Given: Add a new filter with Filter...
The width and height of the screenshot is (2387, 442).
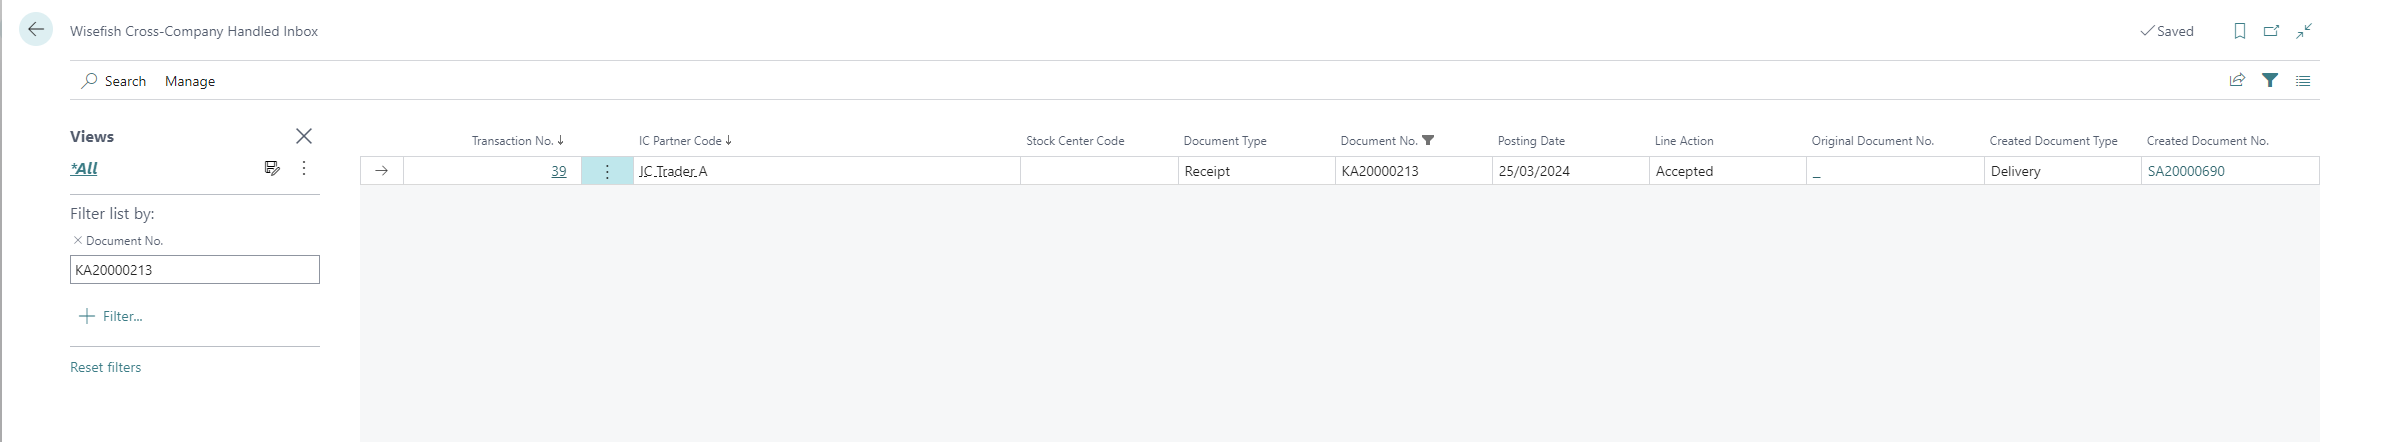Looking at the screenshot, I should [111, 316].
